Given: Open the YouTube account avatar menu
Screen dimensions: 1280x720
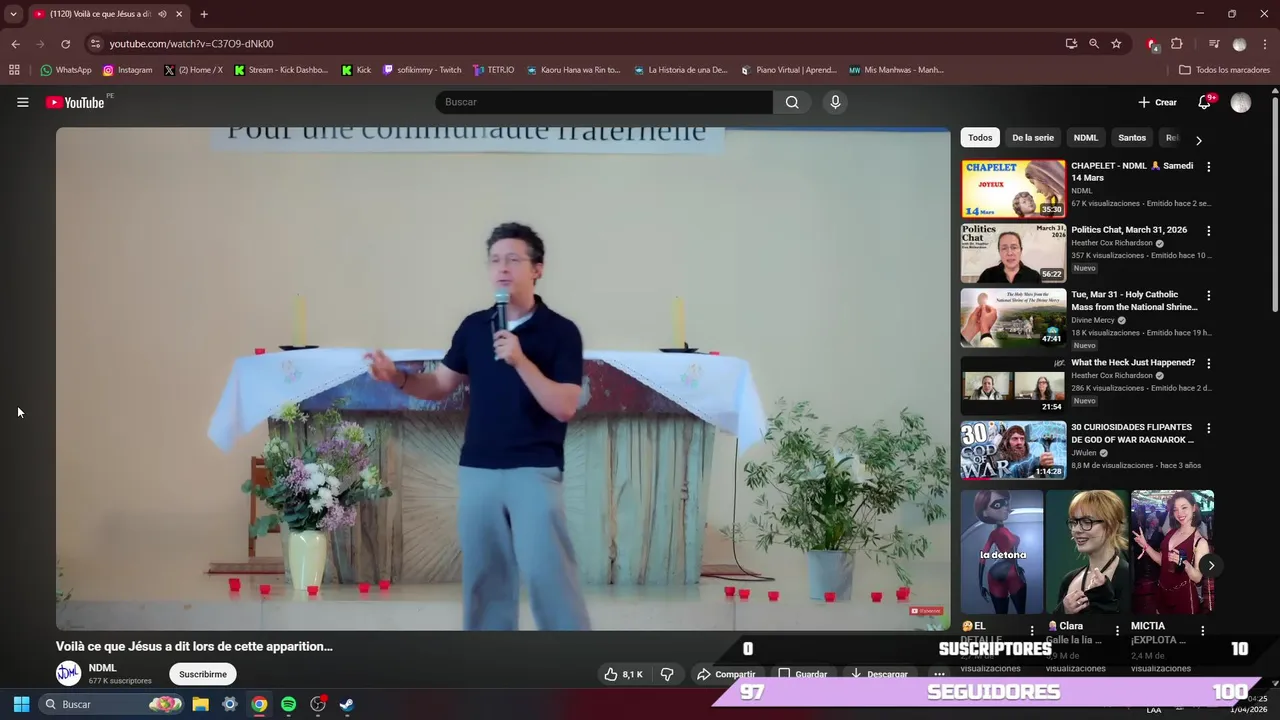Looking at the screenshot, I should [1241, 102].
